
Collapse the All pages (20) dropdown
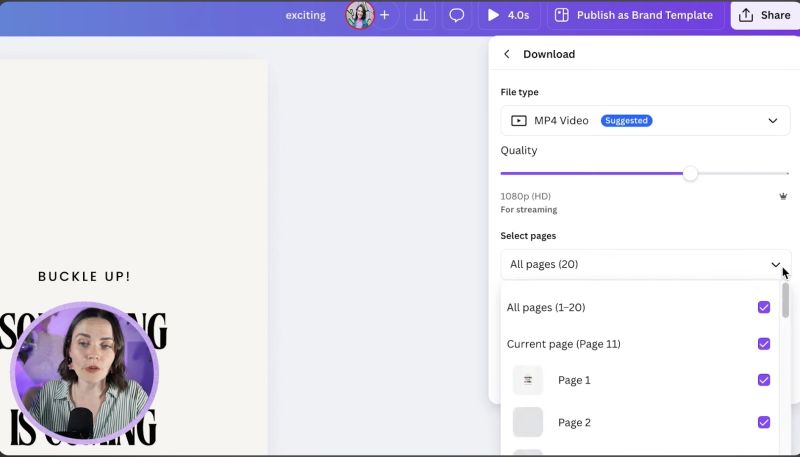click(645, 264)
